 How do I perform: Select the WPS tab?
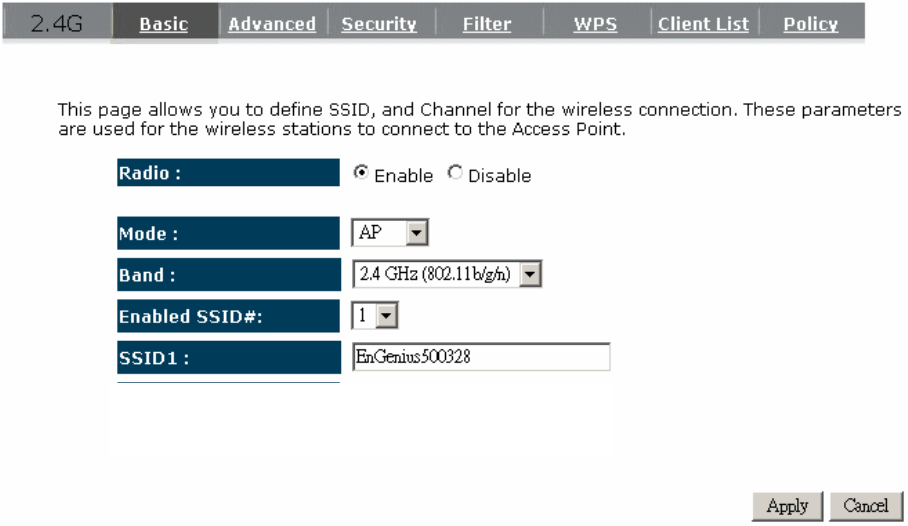click(595, 25)
